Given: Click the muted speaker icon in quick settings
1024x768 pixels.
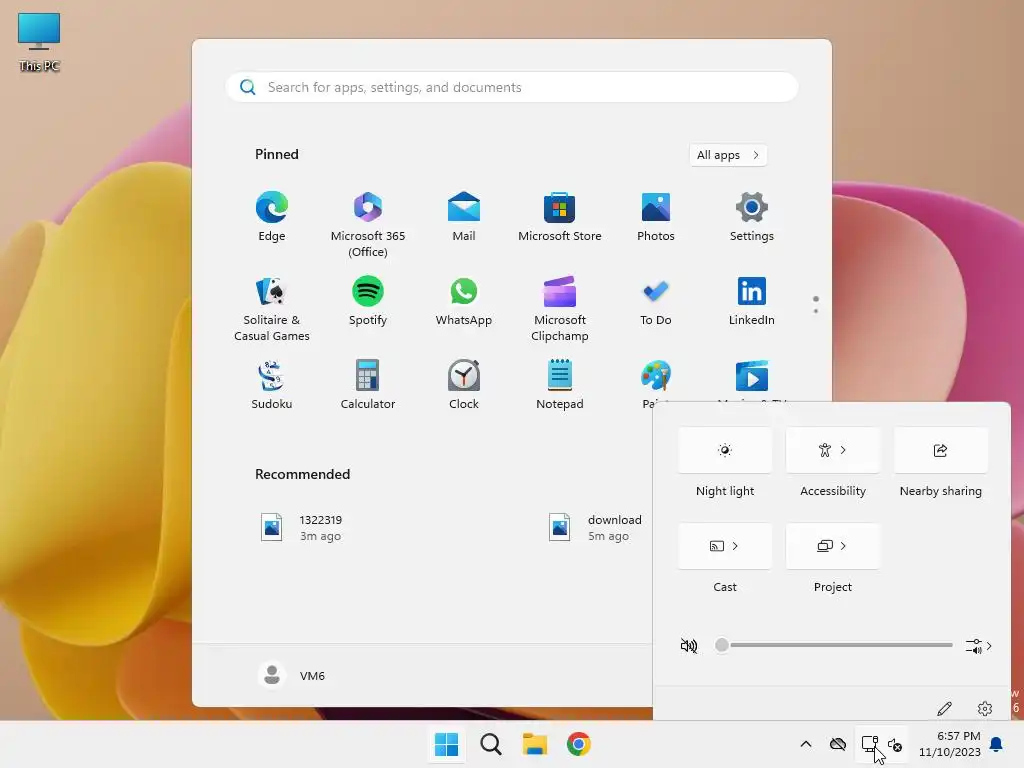Looking at the screenshot, I should click(689, 645).
